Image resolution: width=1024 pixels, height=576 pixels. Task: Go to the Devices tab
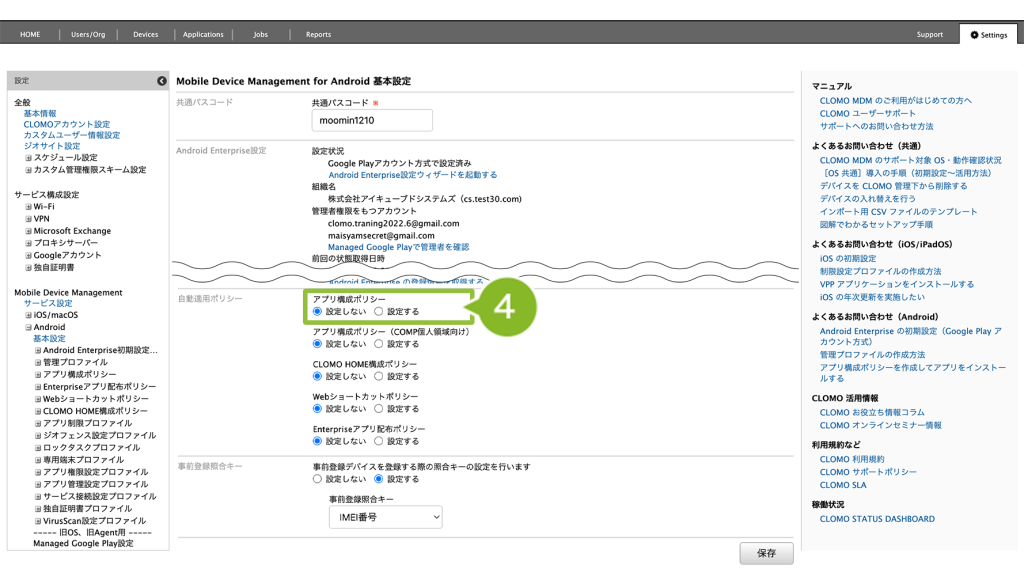tap(146, 35)
